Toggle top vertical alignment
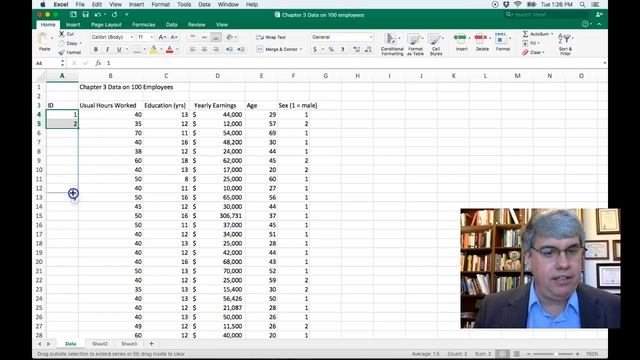 tap(193, 37)
